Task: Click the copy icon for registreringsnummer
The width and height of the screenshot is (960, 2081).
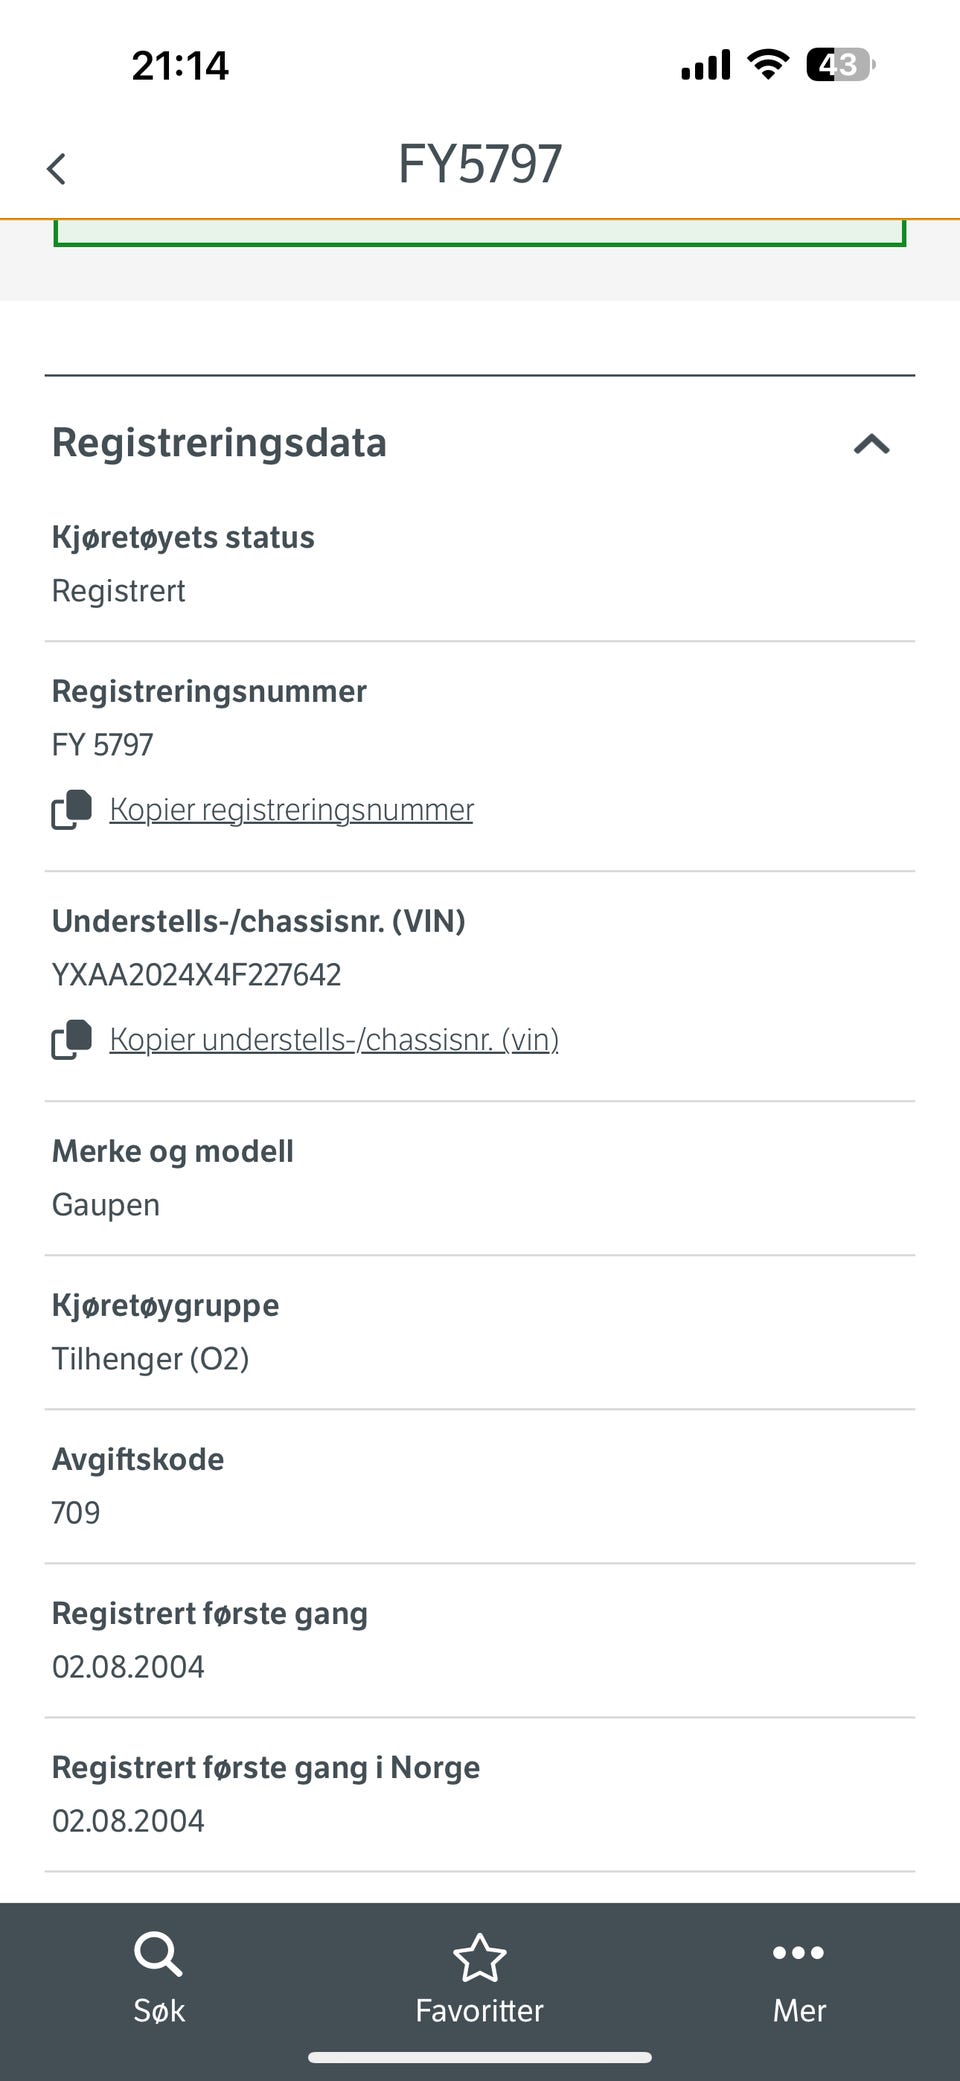Action: (x=71, y=809)
